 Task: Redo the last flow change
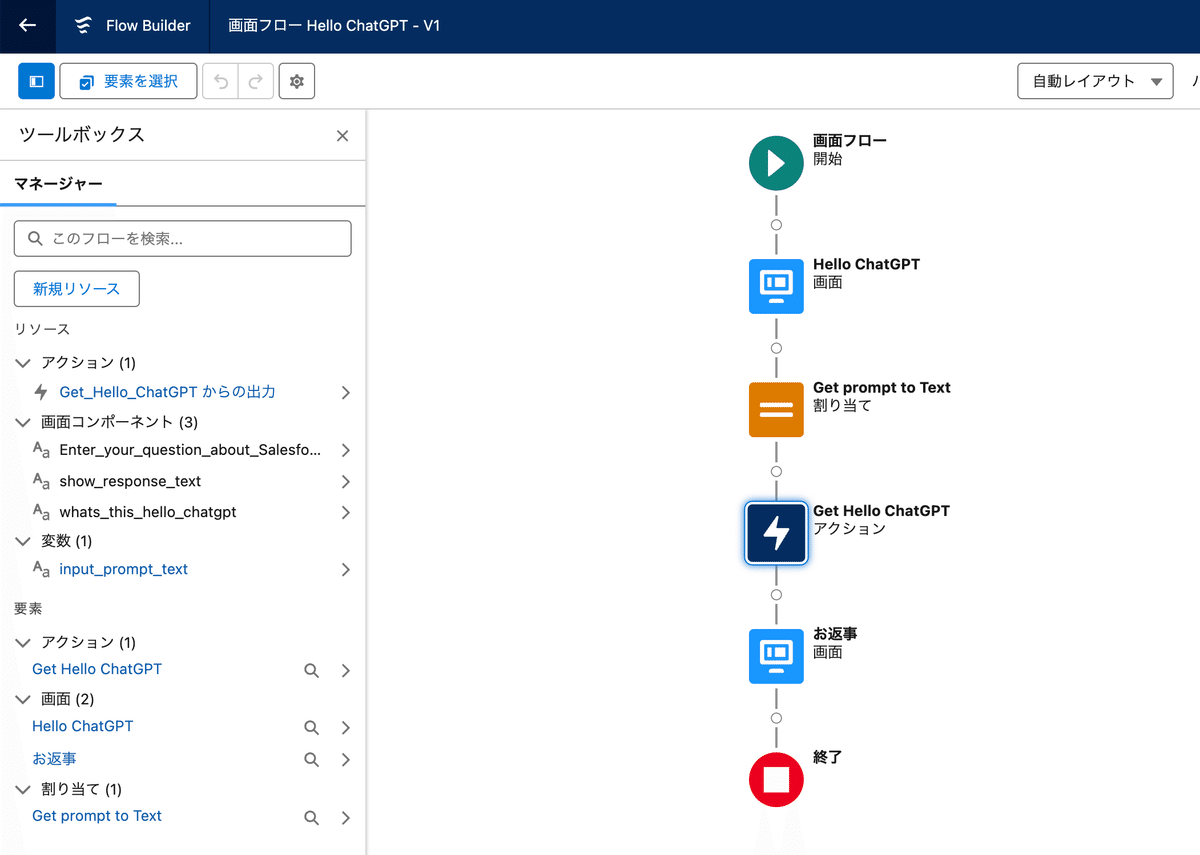click(256, 81)
